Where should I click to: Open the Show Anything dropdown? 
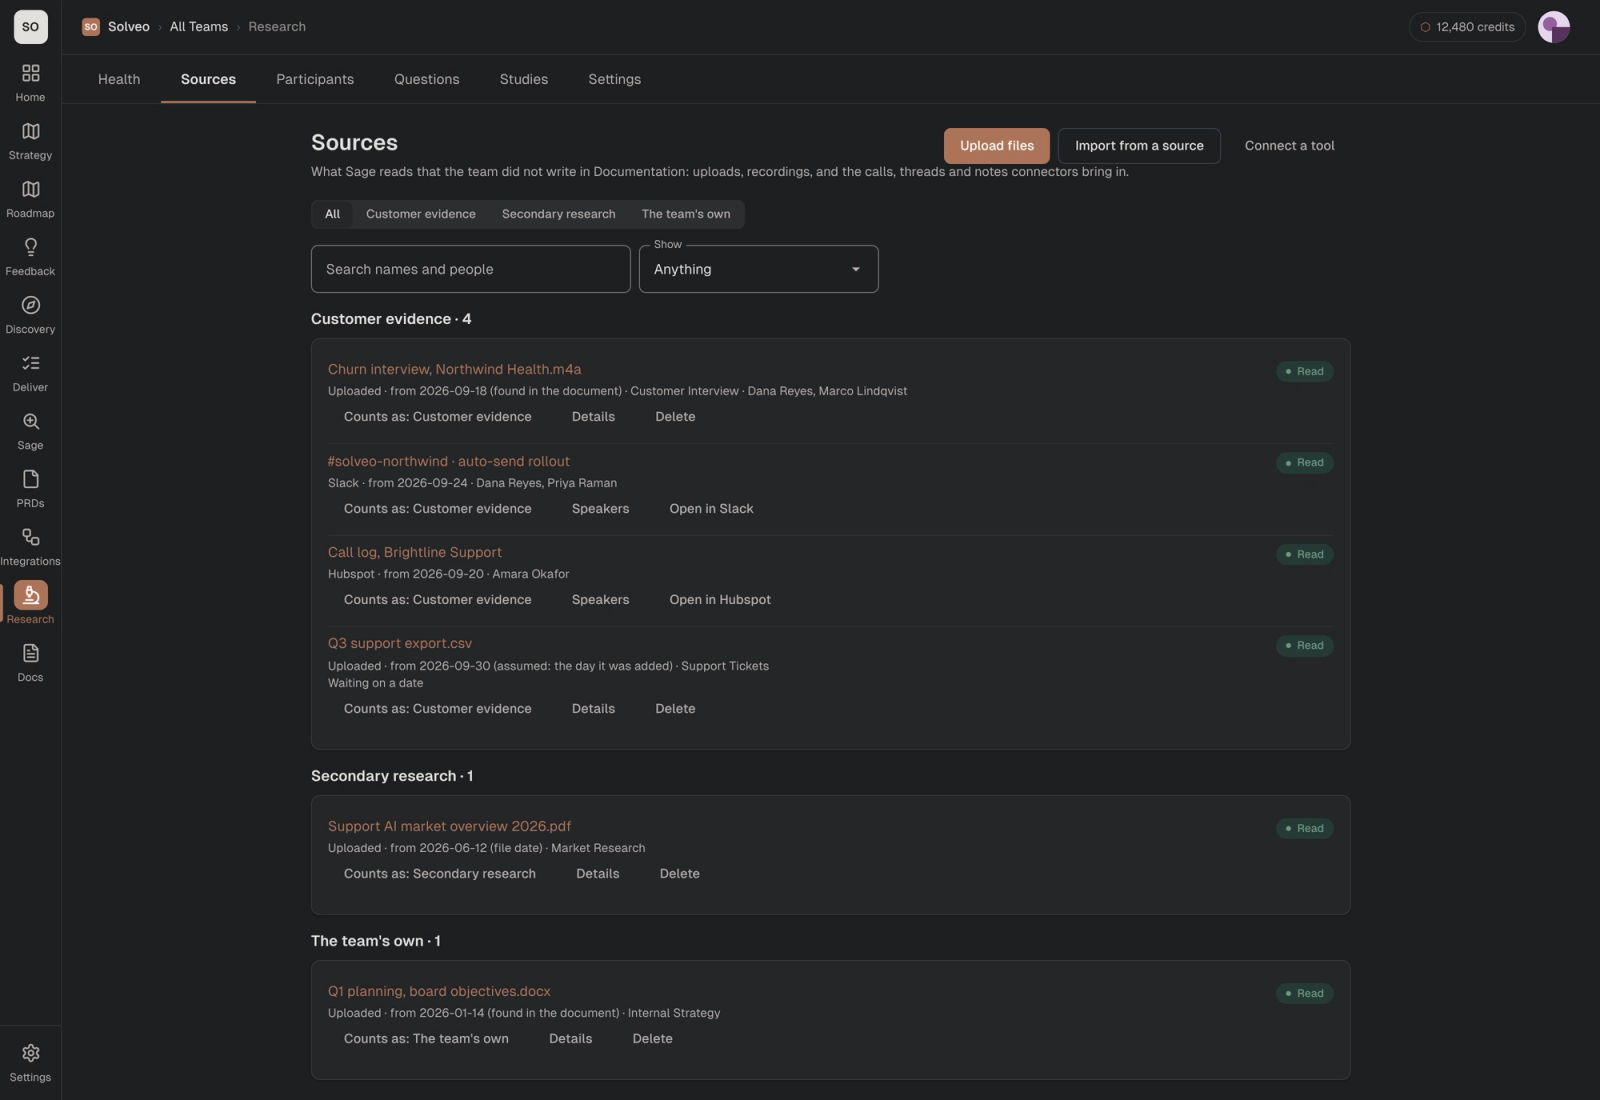[758, 269]
